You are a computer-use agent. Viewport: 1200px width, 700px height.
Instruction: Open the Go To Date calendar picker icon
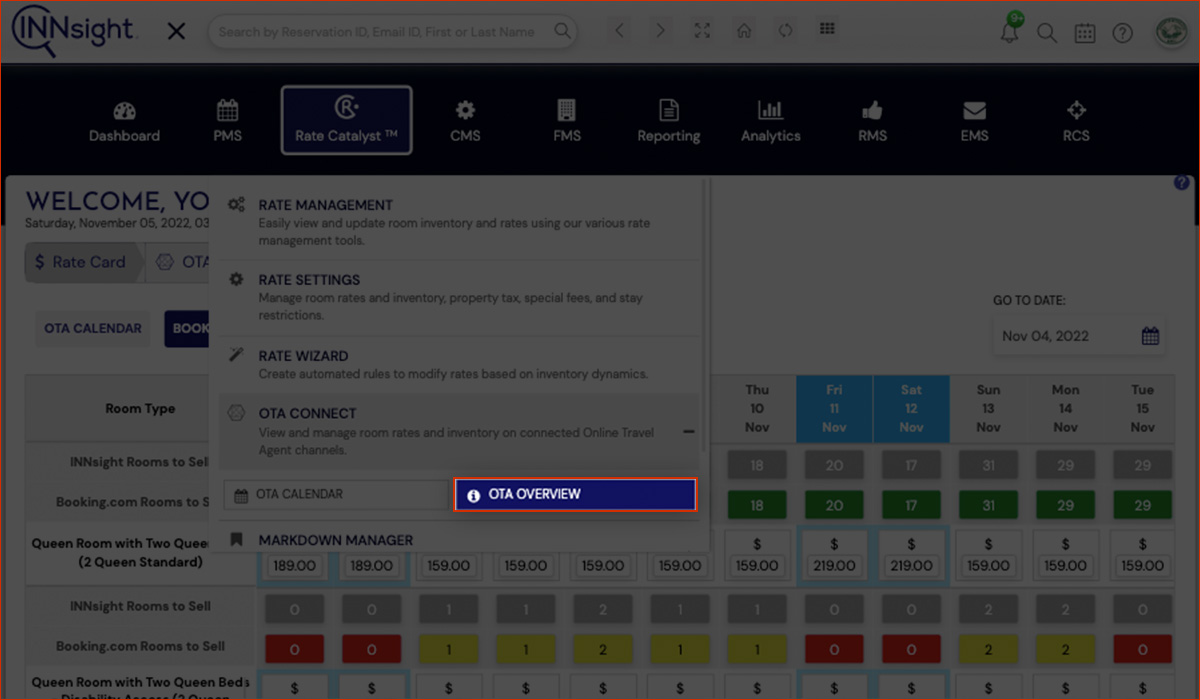[1150, 336]
